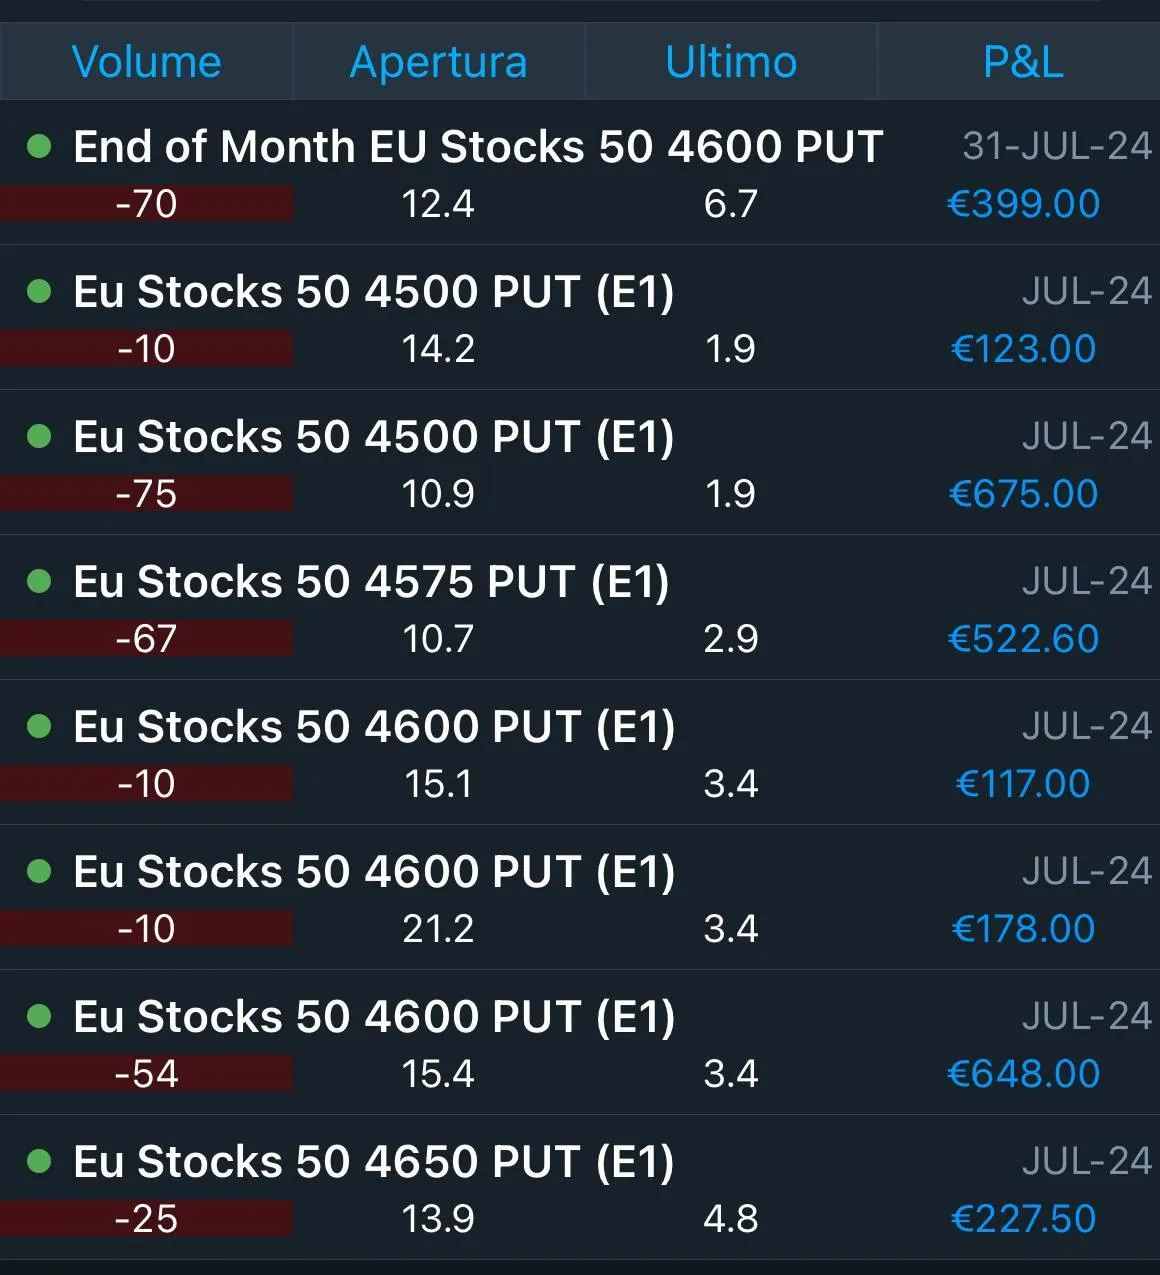Image resolution: width=1160 pixels, height=1275 pixels.
Task: Sort positions by the Apertura column
Action: (x=438, y=62)
